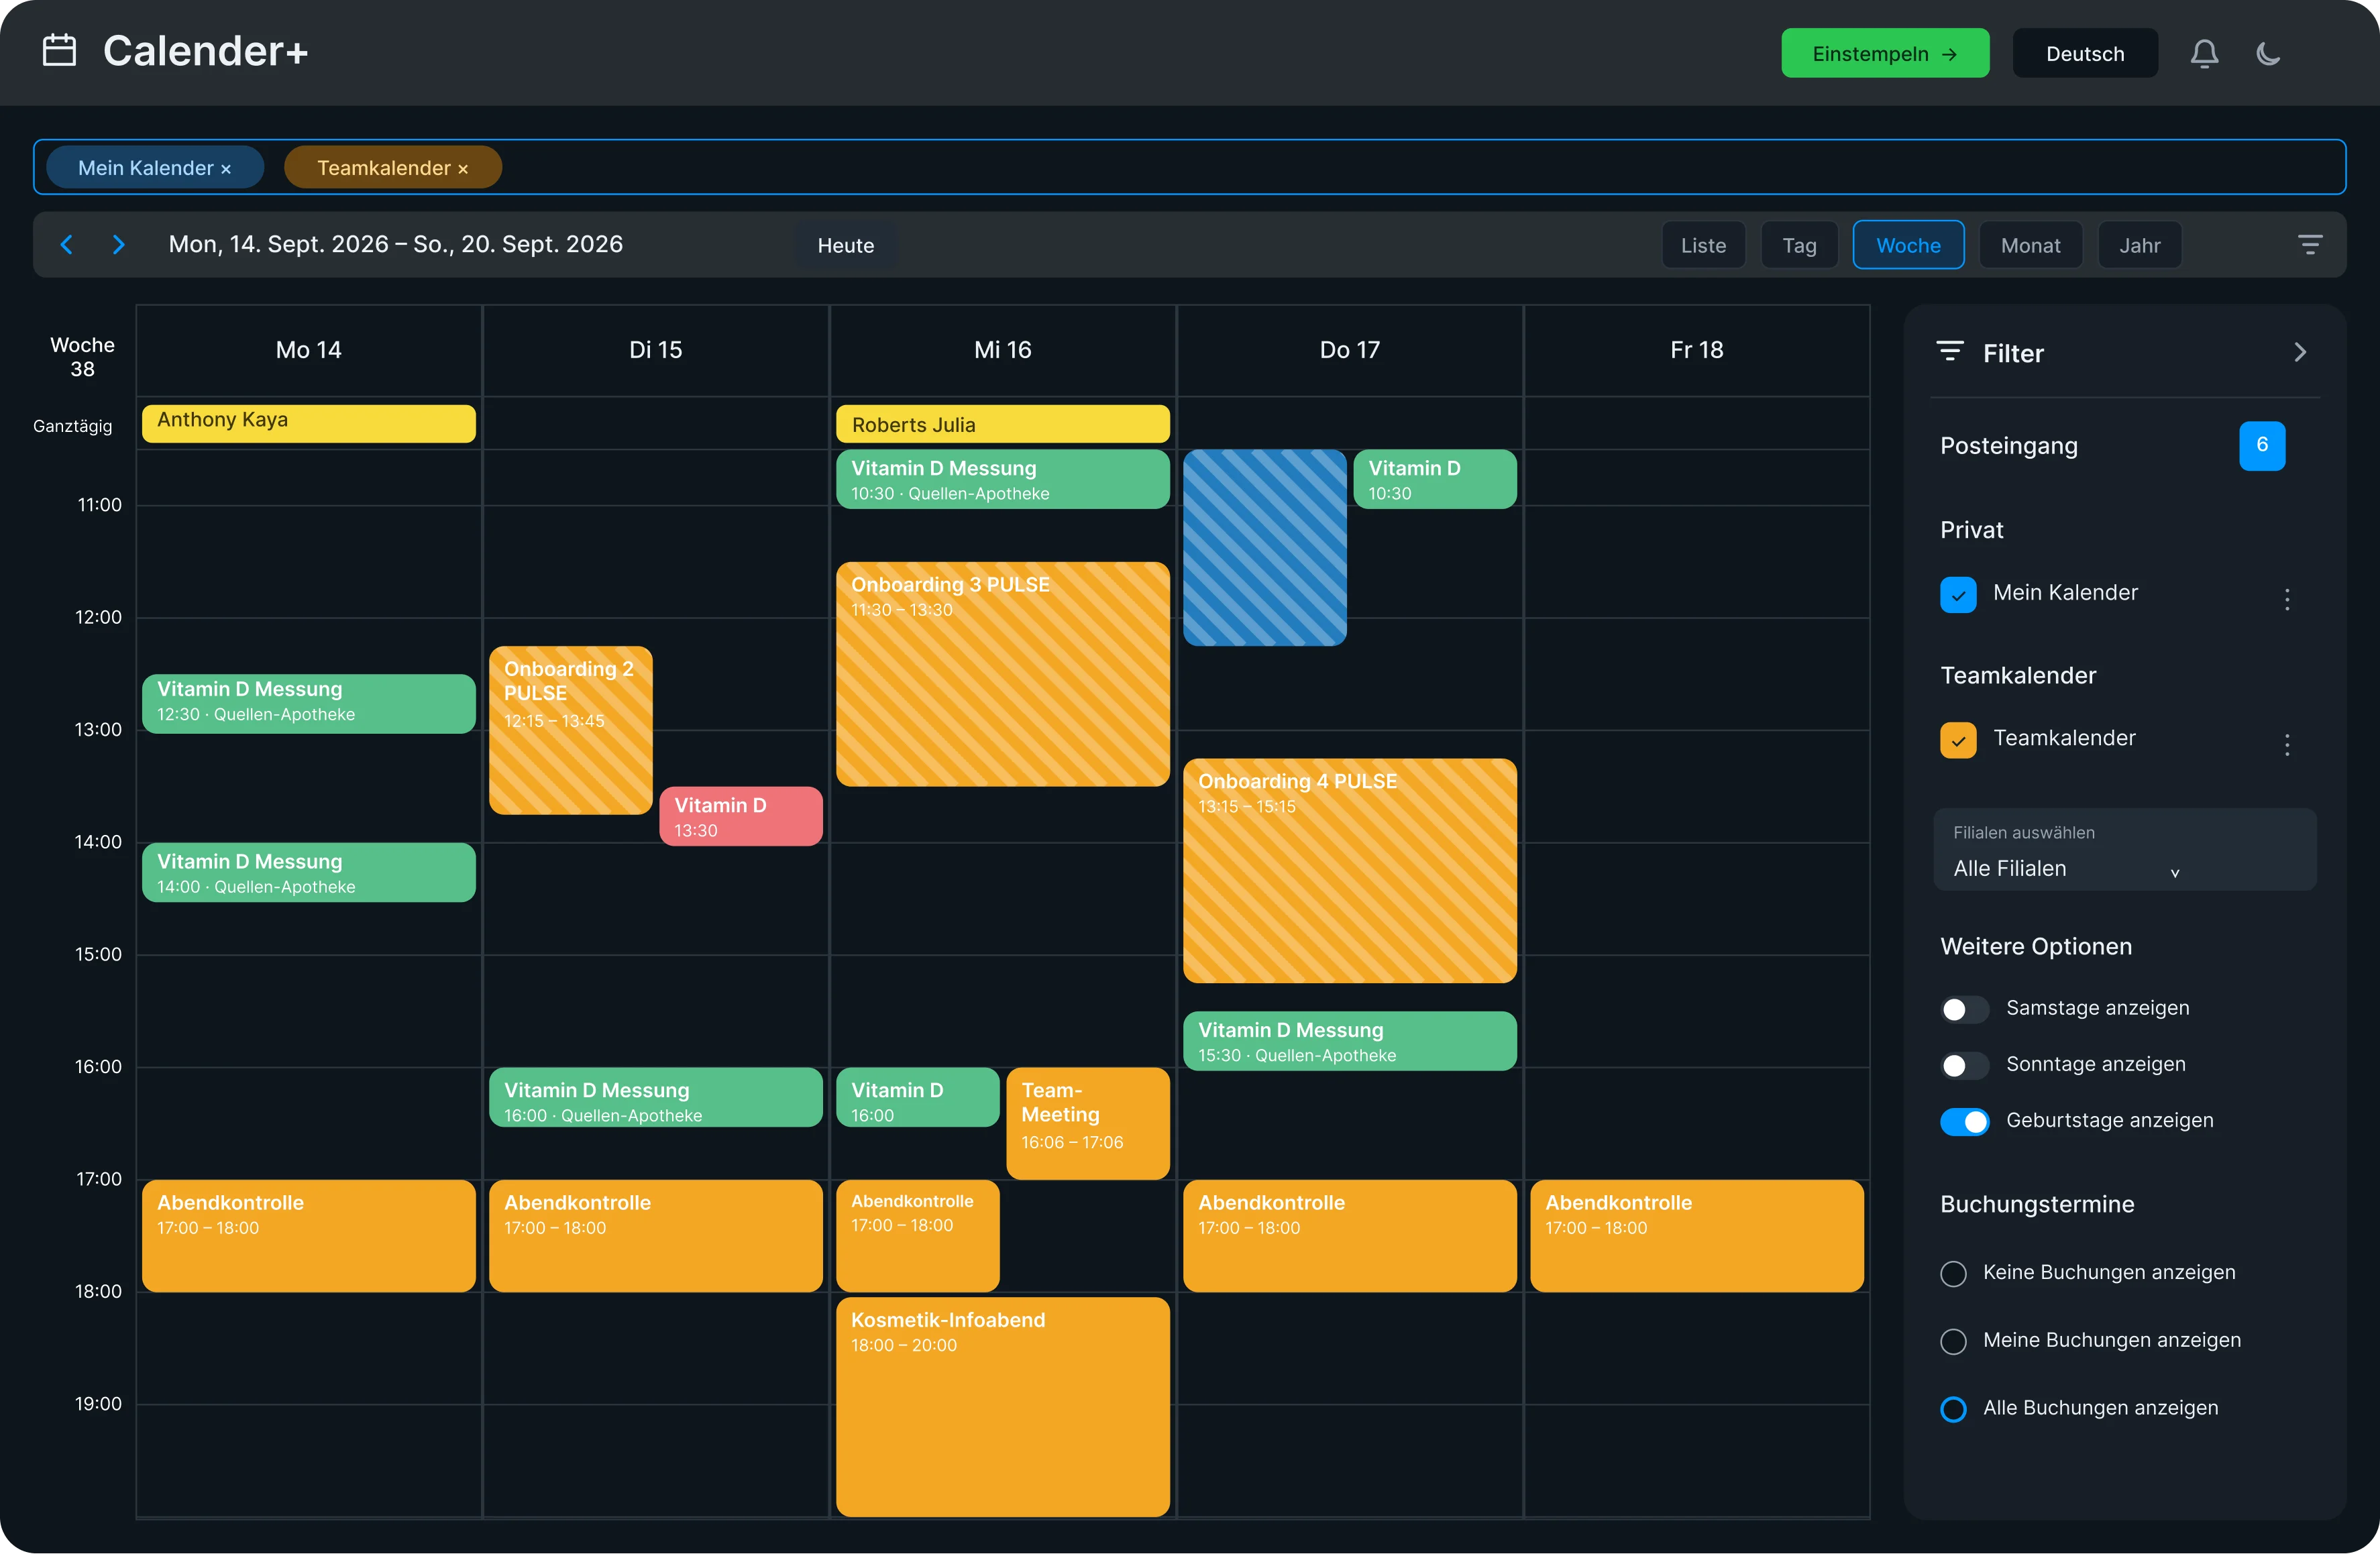Open Onboarding 3 PULSE event
This screenshot has width=2380, height=1554.
point(1002,674)
